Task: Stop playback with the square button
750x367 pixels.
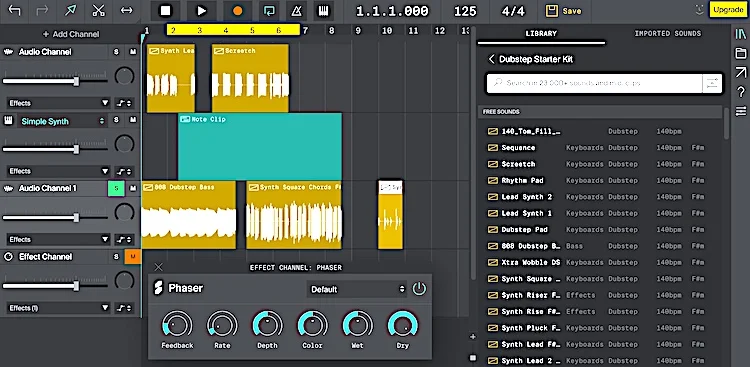Action: point(165,11)
